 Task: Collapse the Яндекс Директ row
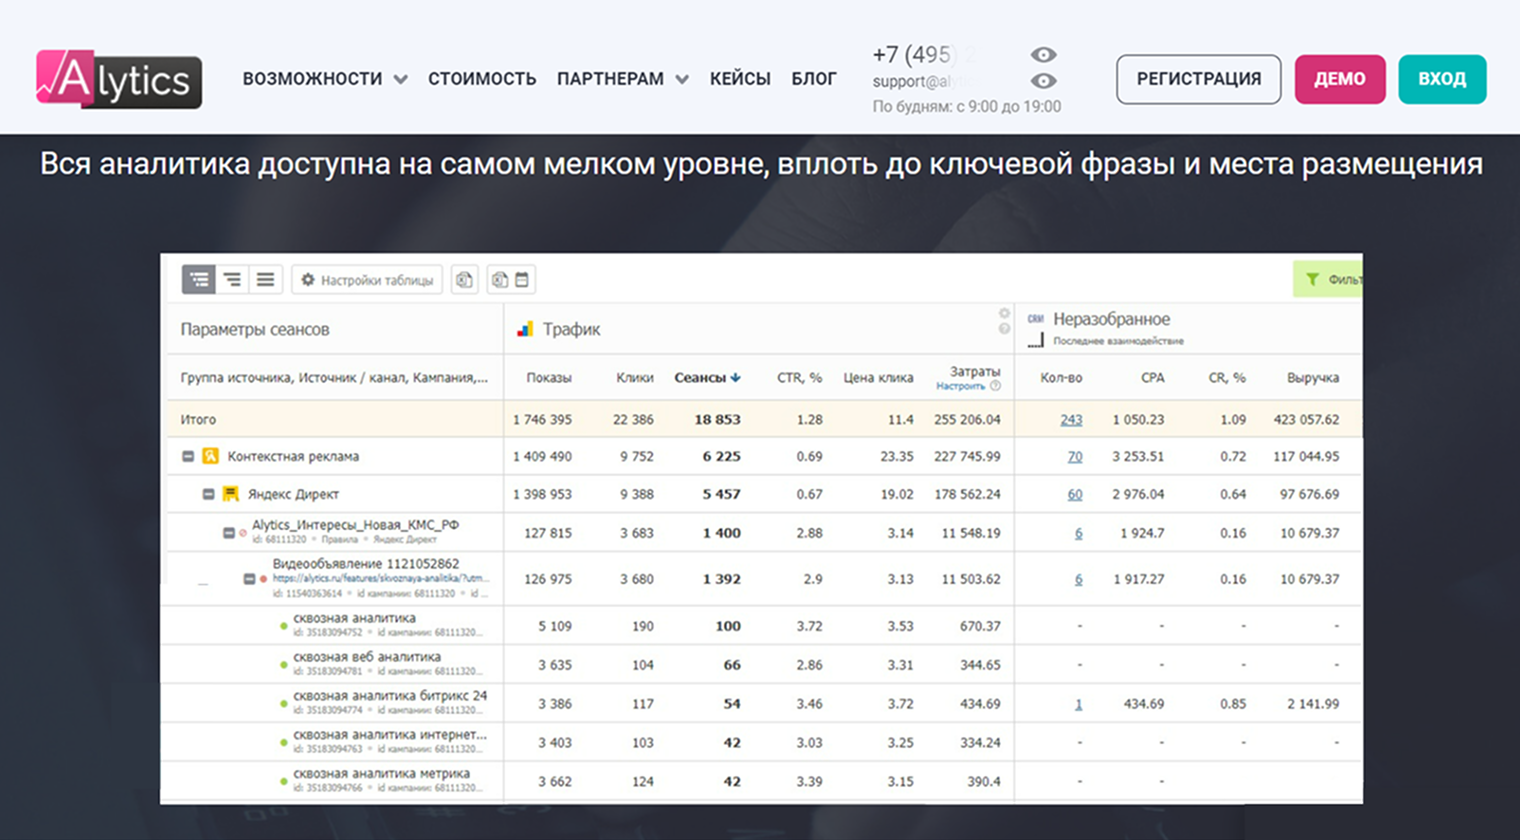click(209, 494)
